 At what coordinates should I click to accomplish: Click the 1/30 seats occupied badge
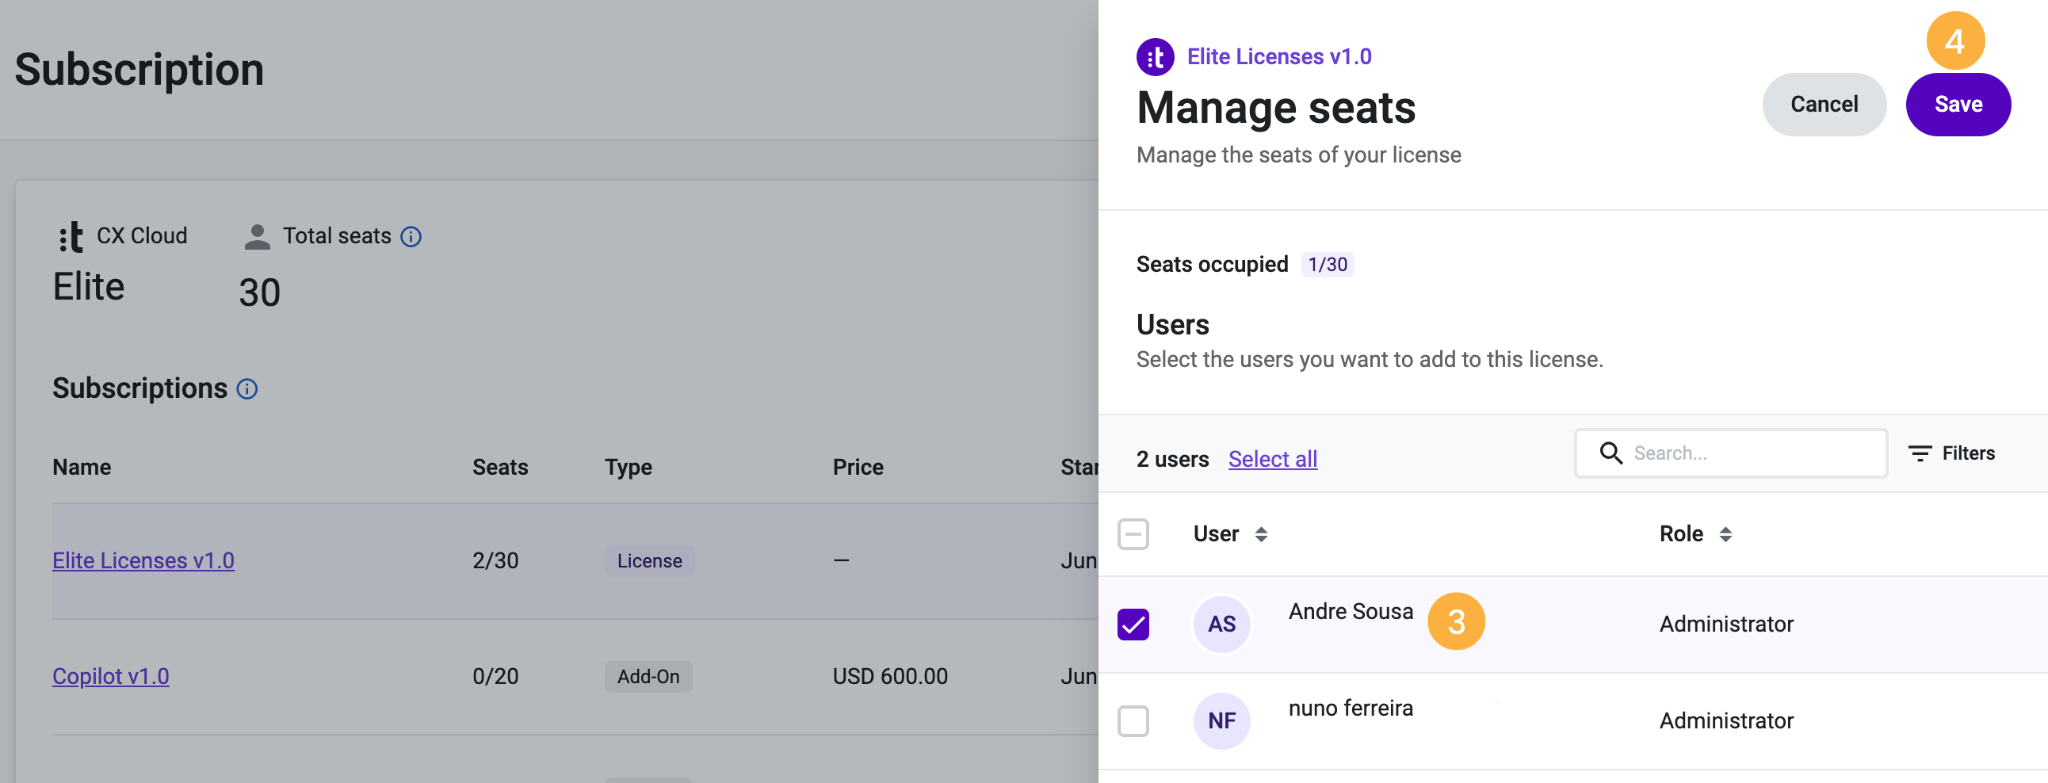(1328, 265)
